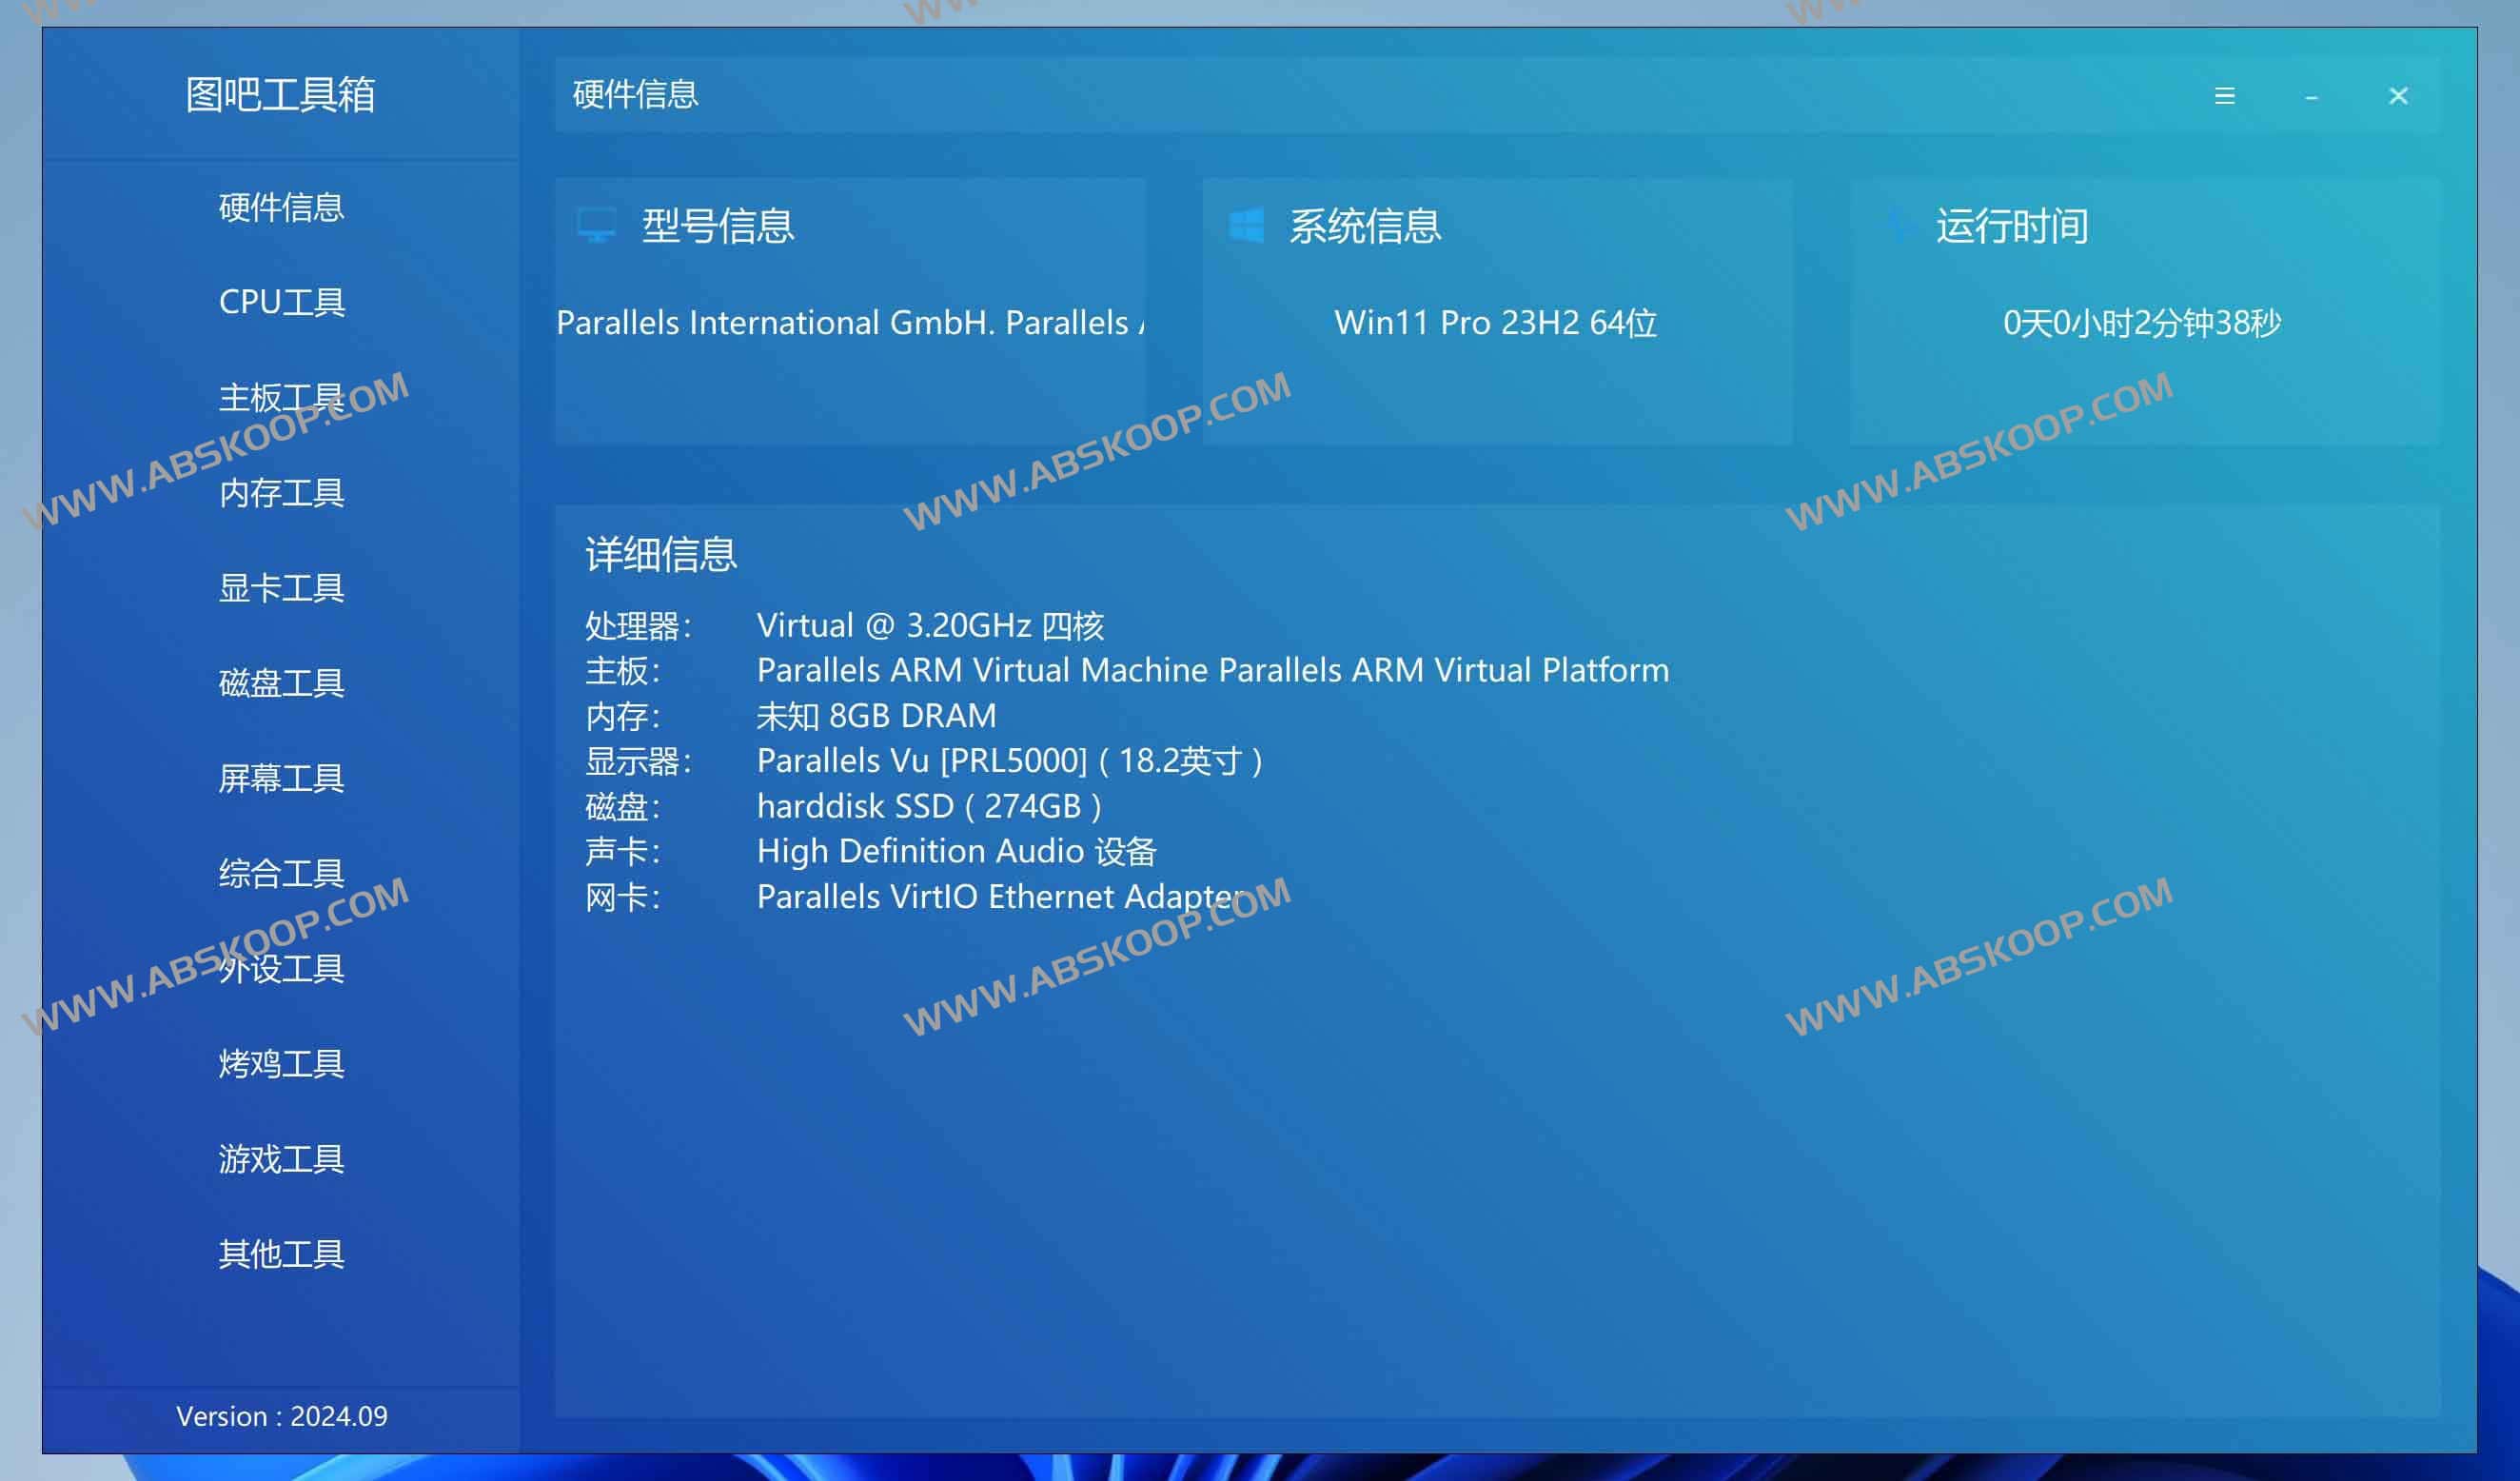Viewport: 2520px width, 1481px height.
Task: Click the Windows logo icon beside 系统信息
Action: click(x=1248, y=226)
